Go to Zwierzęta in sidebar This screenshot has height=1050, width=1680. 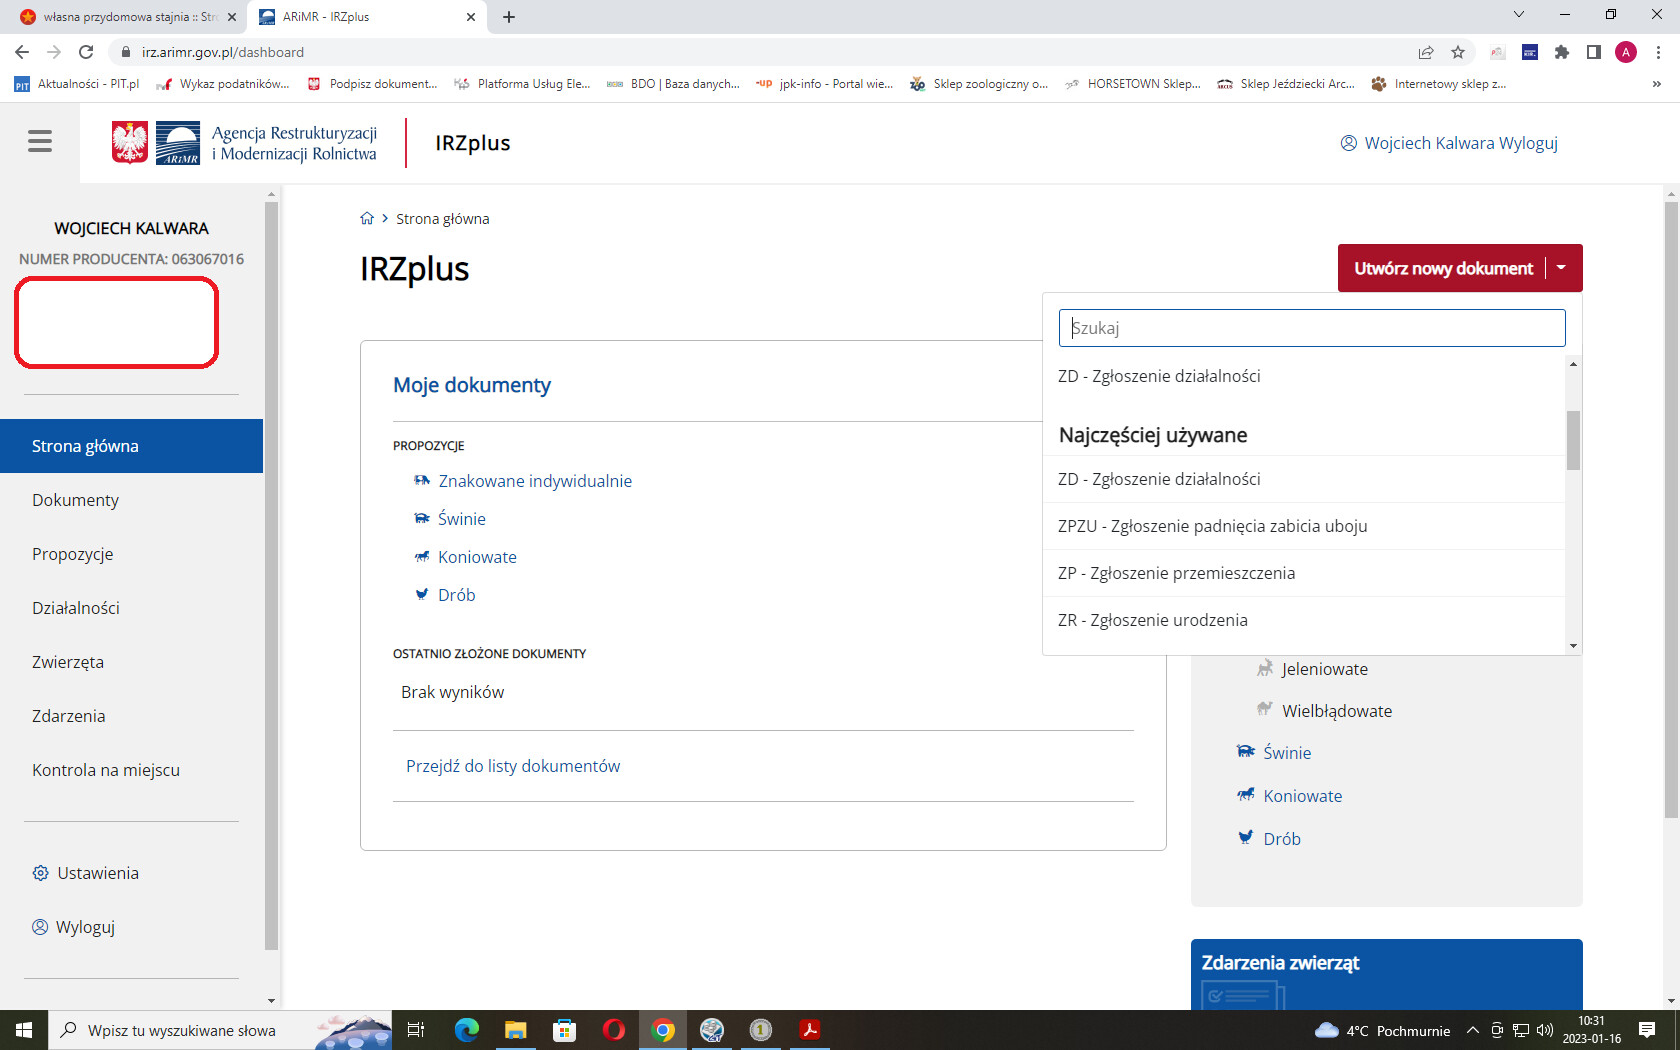point(68,662)
